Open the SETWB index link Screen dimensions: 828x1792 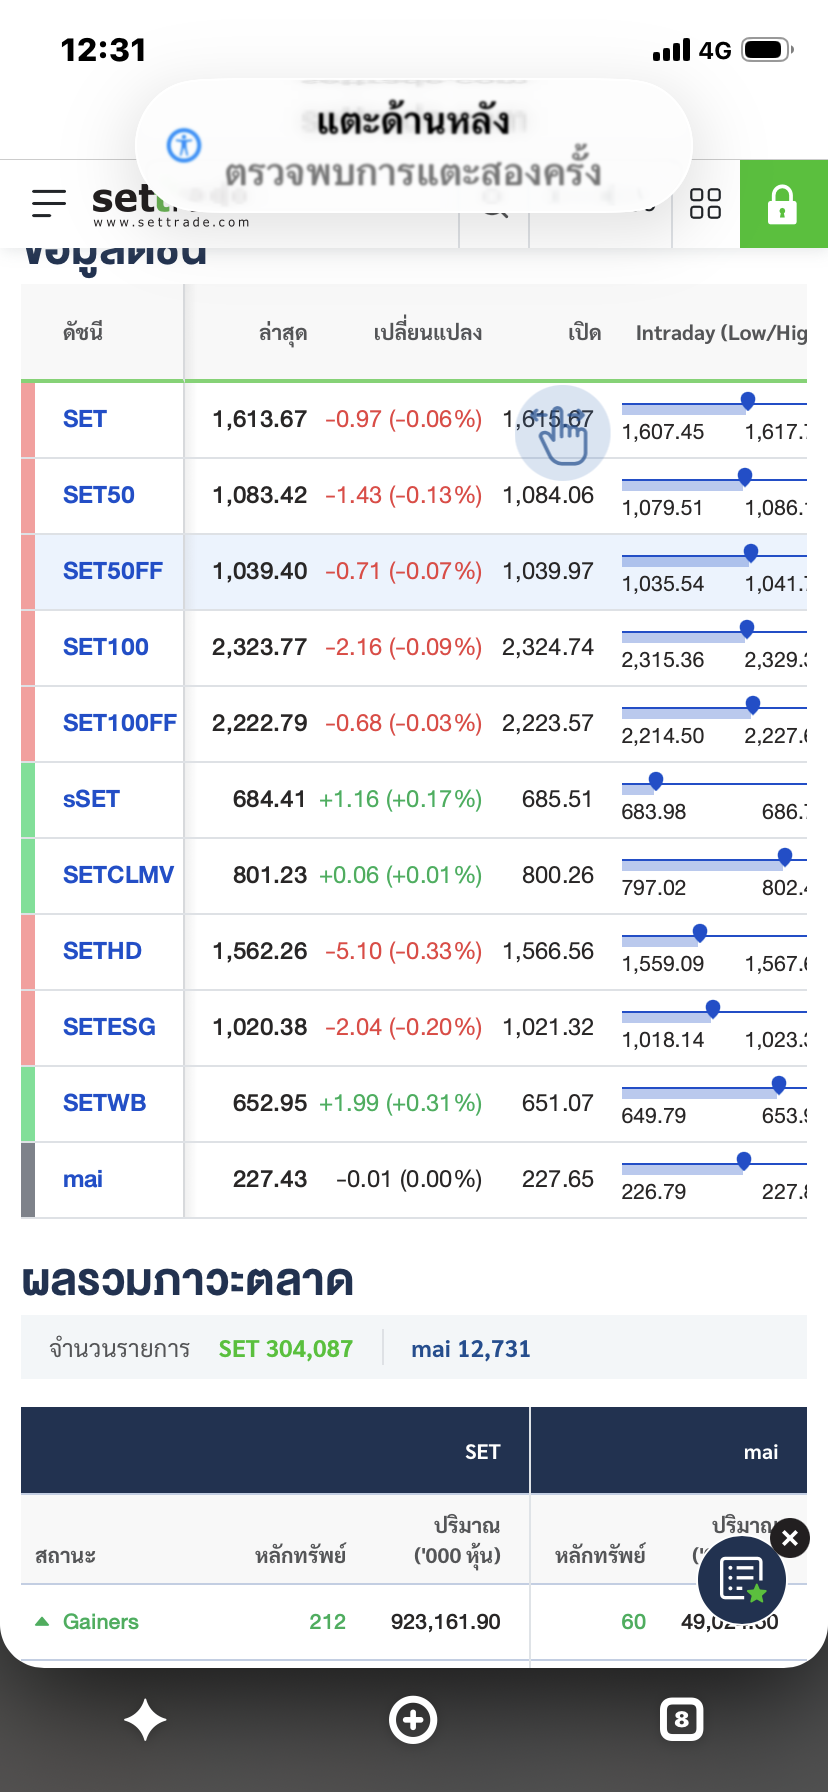coord(104,1103)
